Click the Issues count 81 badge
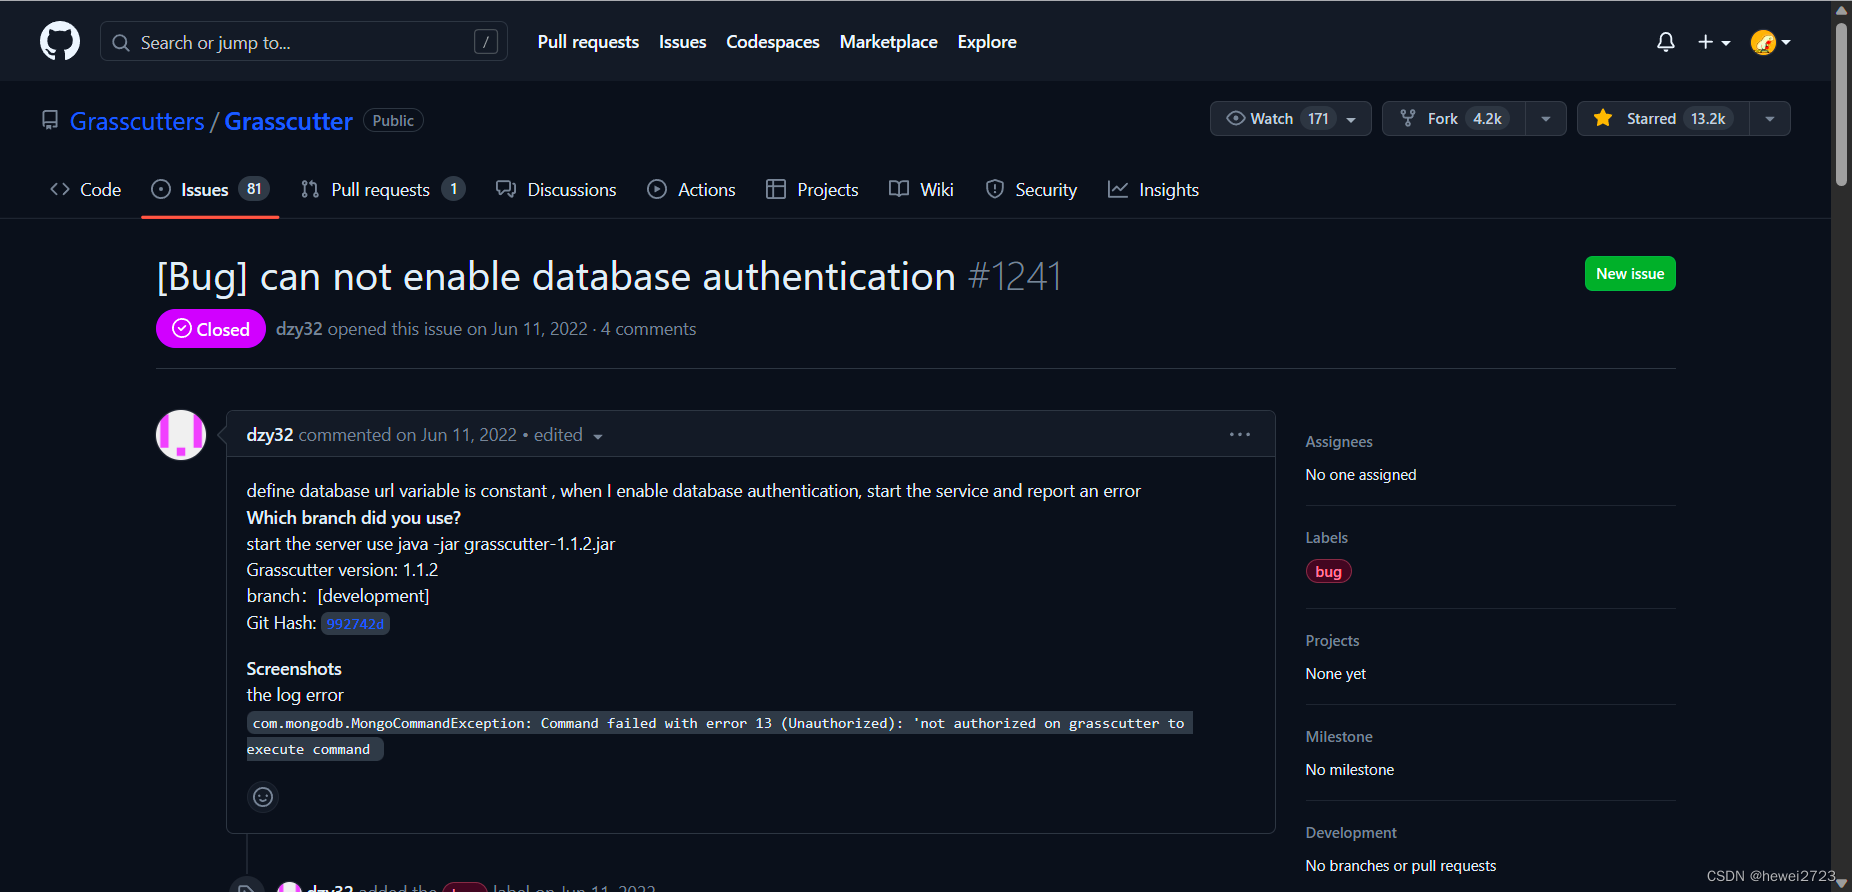 [254, 189]
